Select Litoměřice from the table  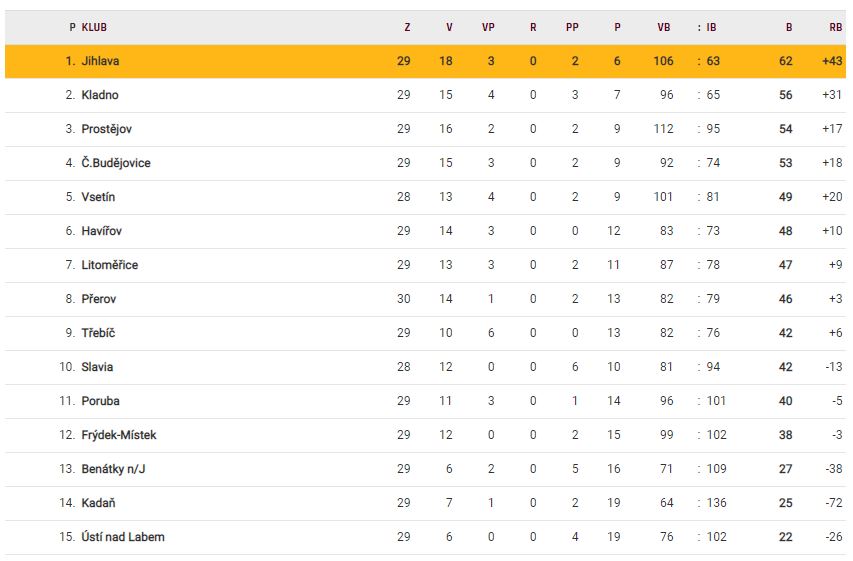point(110,265)
